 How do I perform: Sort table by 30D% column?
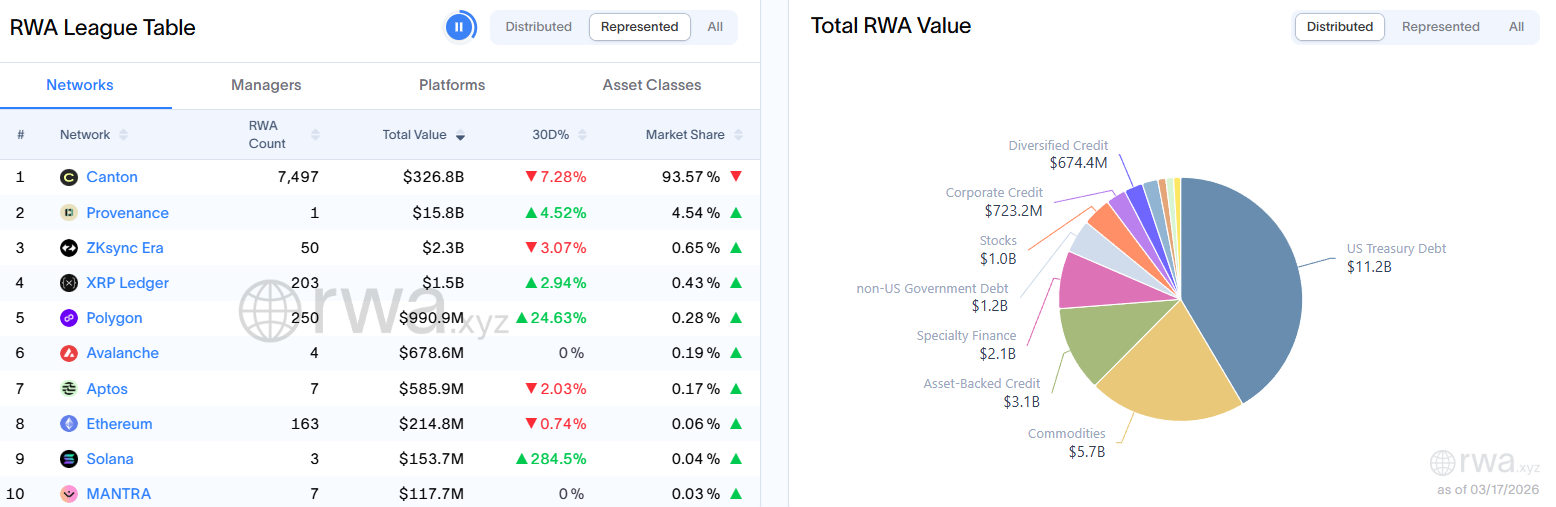click(560, 135)
